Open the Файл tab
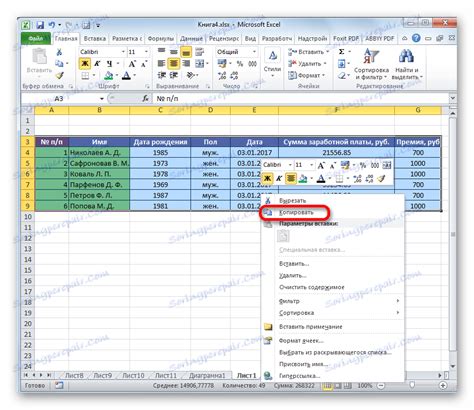Image resolution: width=474 pixels, height=410 pixels. click(x=36, y=39)
